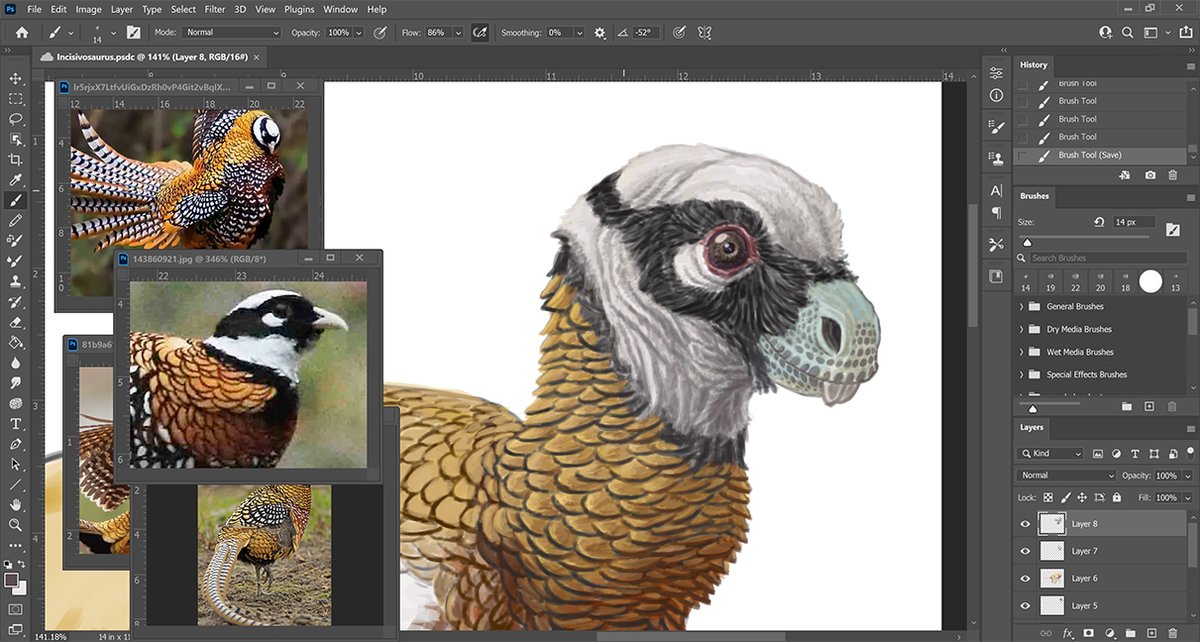Expand Special Effects Brushes folder
Screen dimensions: 1200x642
point(1021,374)
